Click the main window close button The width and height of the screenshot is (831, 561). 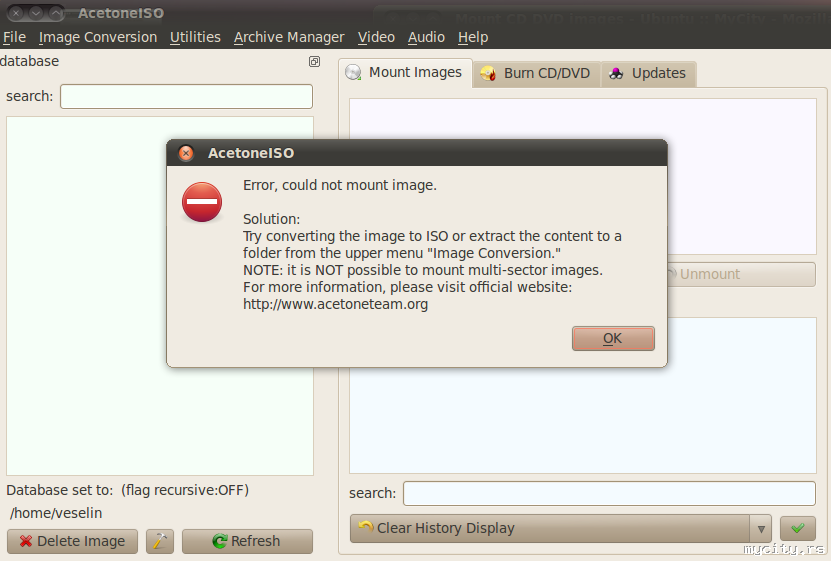[16, 13]
